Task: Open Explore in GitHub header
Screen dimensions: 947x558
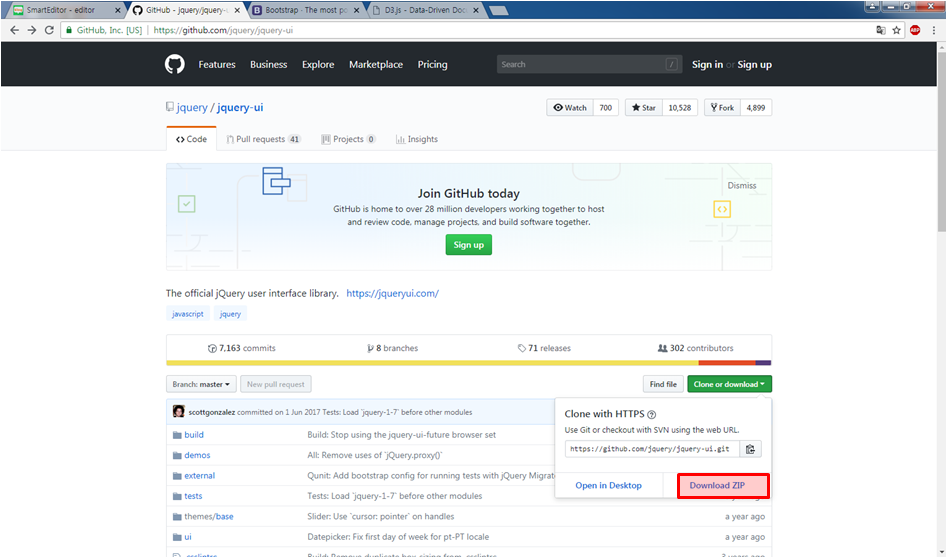Action: click(318, 65)
